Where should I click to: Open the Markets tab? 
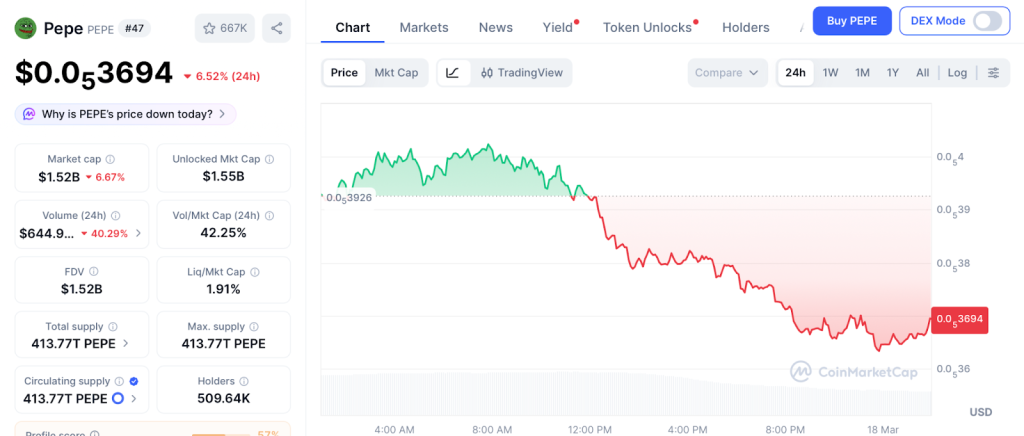(424, 28)
